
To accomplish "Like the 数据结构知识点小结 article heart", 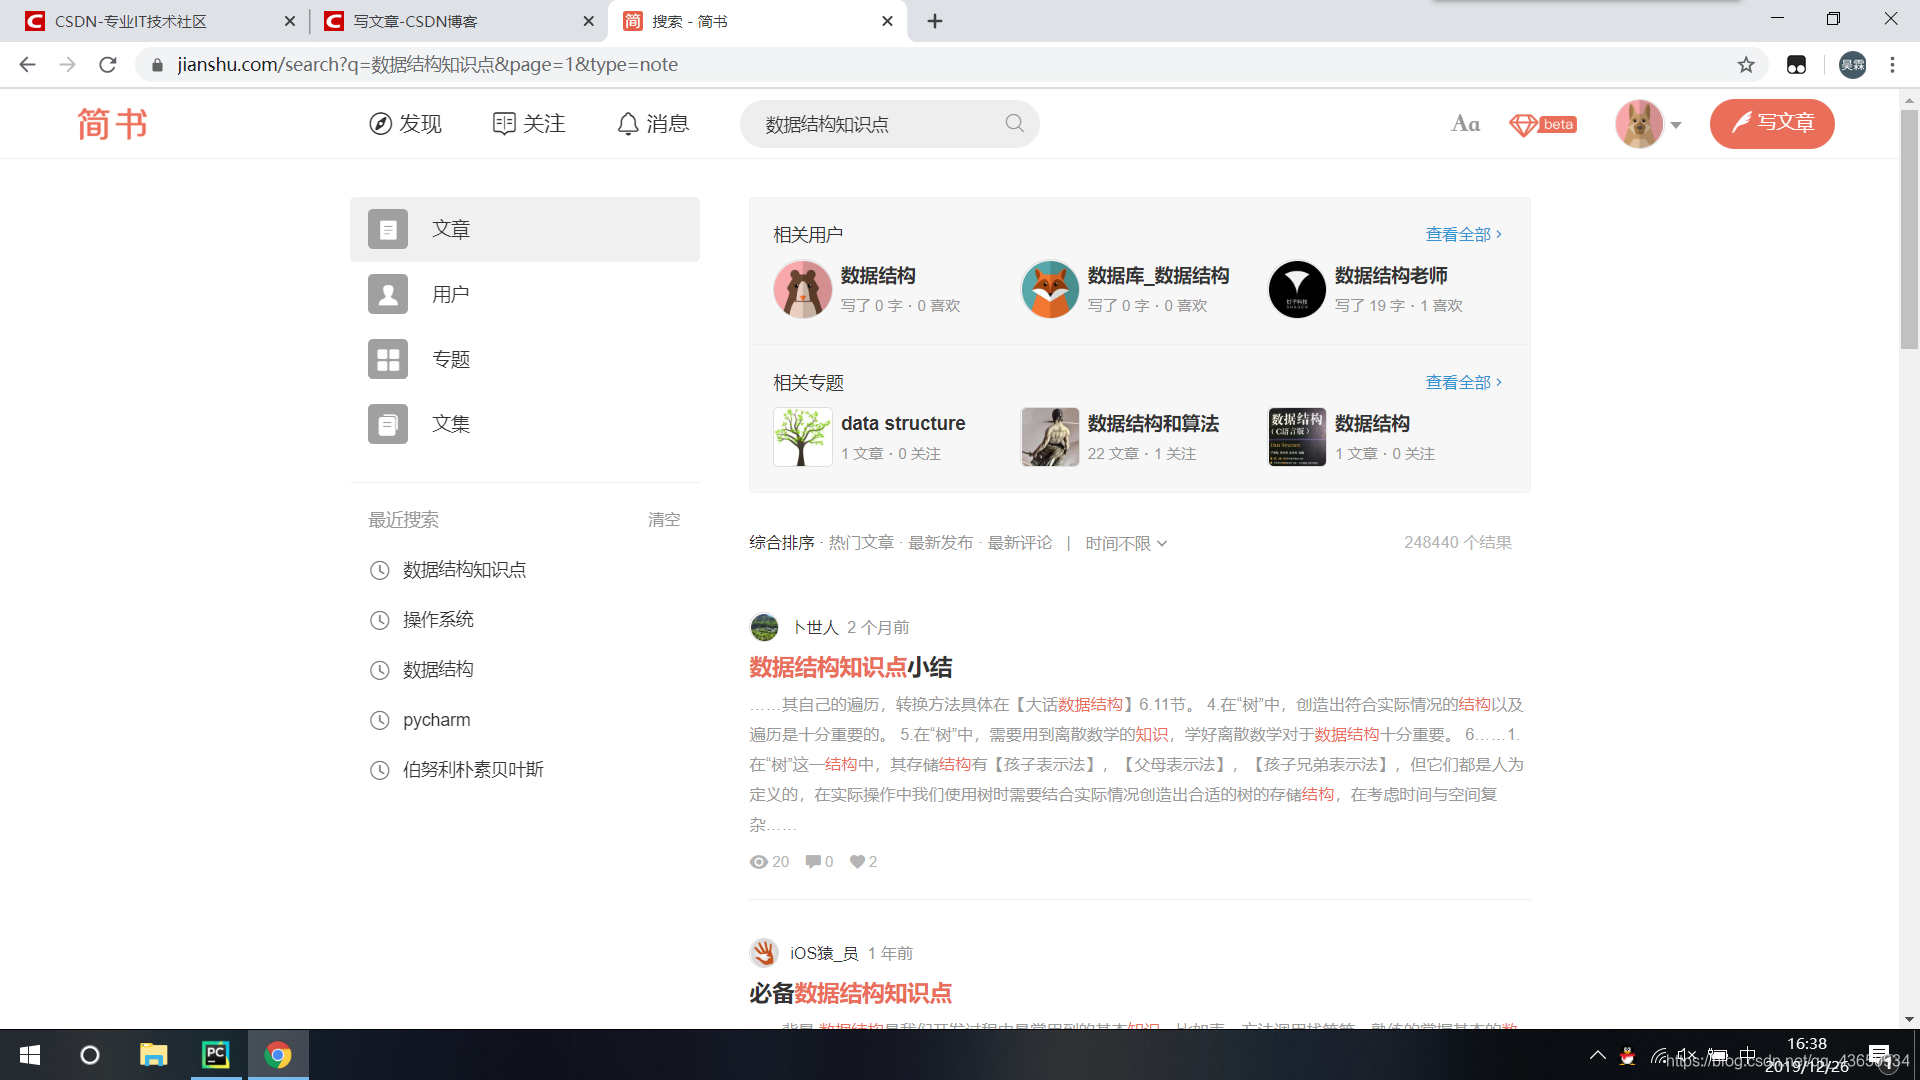I will (x=858, y=861).
